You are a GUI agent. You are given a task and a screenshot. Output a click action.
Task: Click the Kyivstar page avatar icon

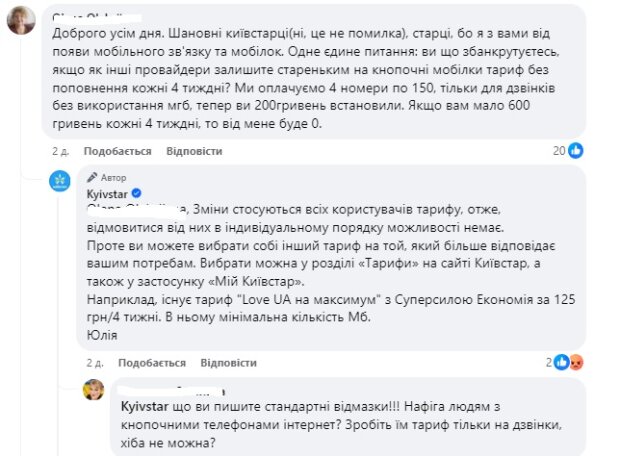click(x=62, y=183)
